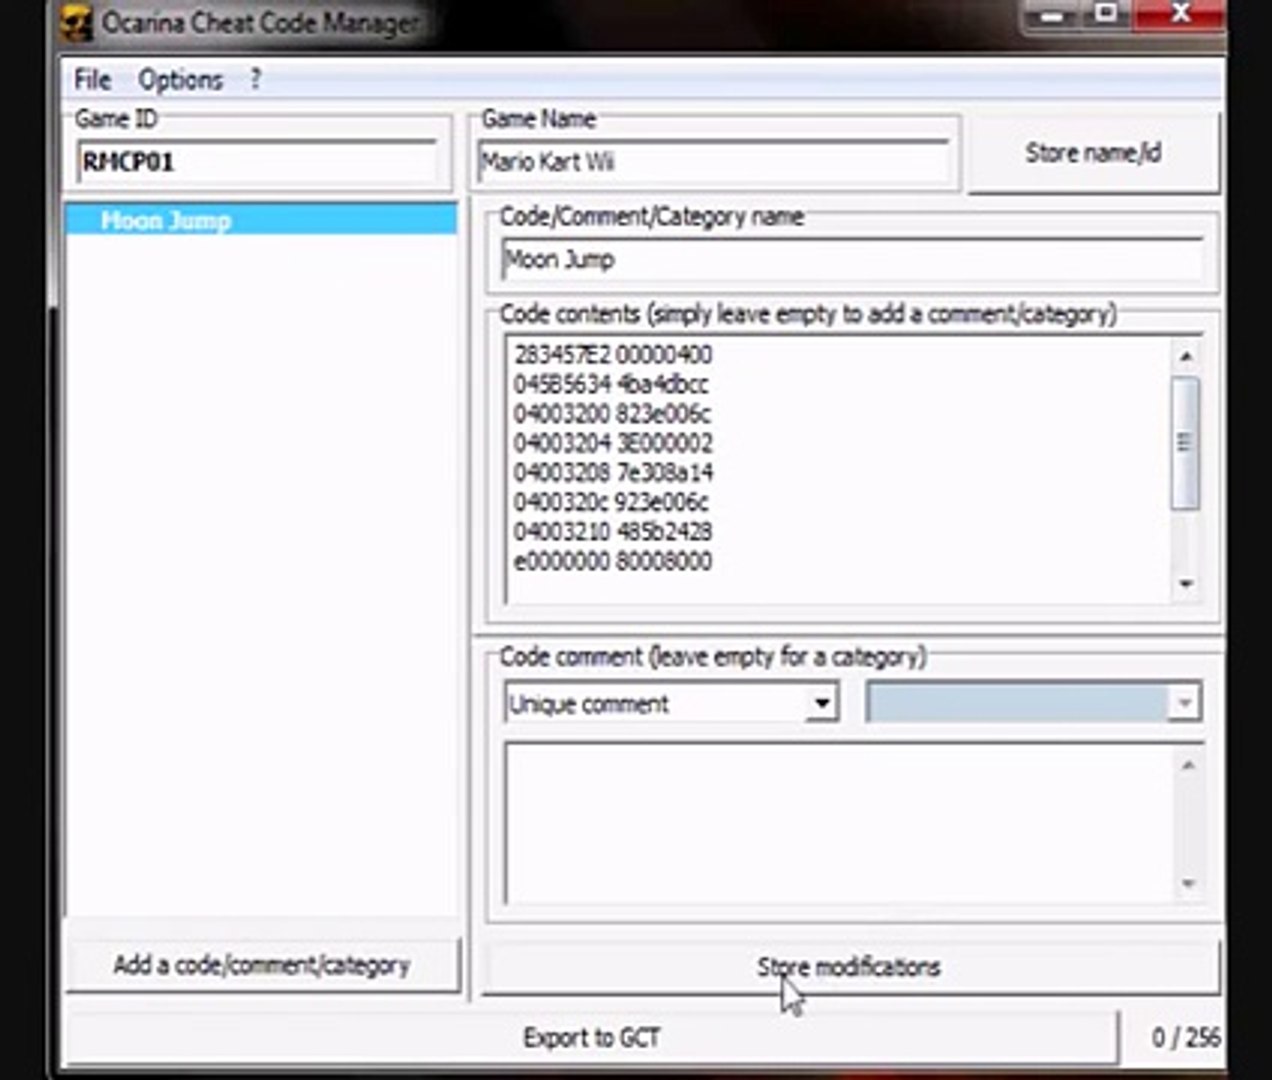The width and height of the screenshot is (1272, 1080).
Task: Click the 0 / 256 code counter
Action: (1185, 1038)
